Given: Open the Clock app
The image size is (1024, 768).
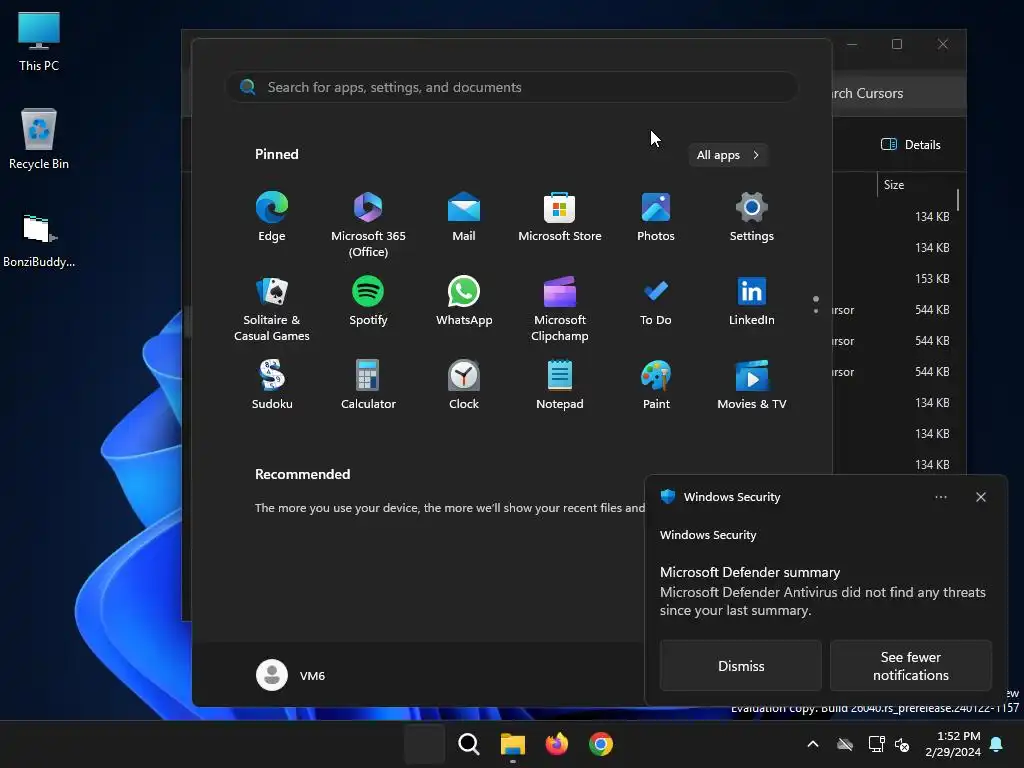Looking at the screenshot, I should [464, 385].
